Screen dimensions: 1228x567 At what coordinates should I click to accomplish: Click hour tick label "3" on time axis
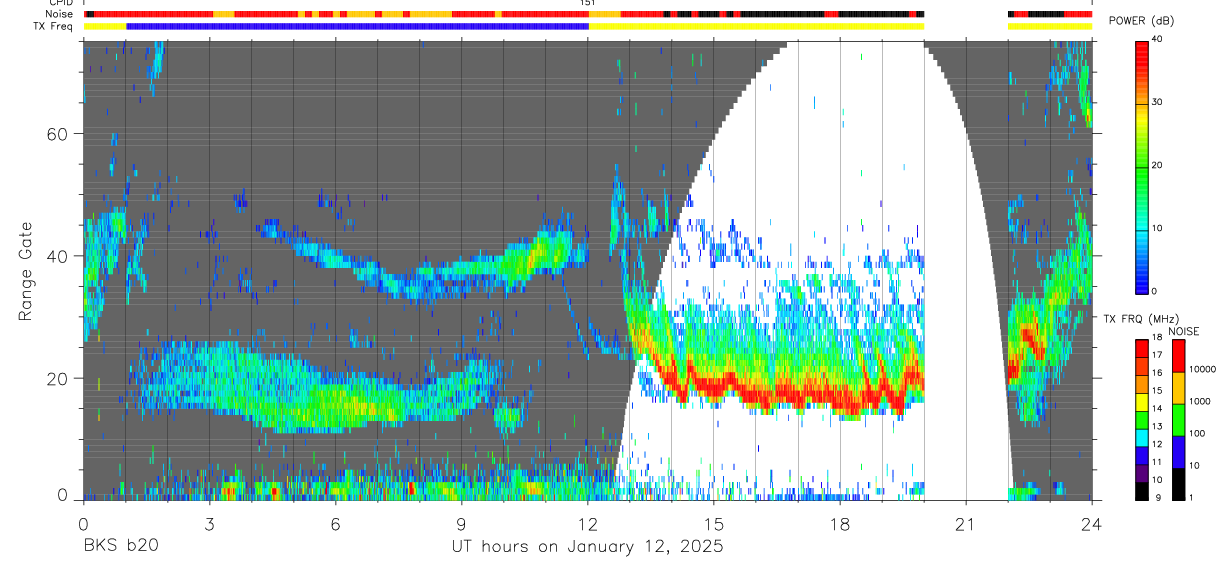coord(208,524)
